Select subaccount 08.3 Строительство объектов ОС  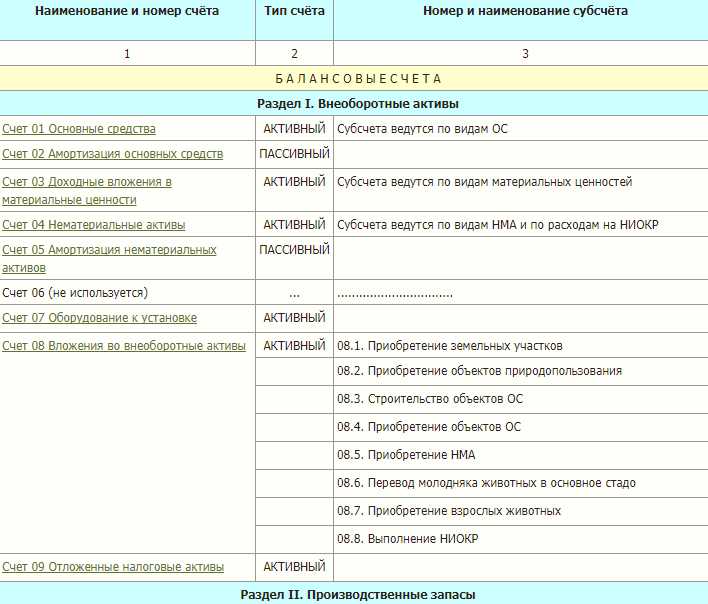430,399
